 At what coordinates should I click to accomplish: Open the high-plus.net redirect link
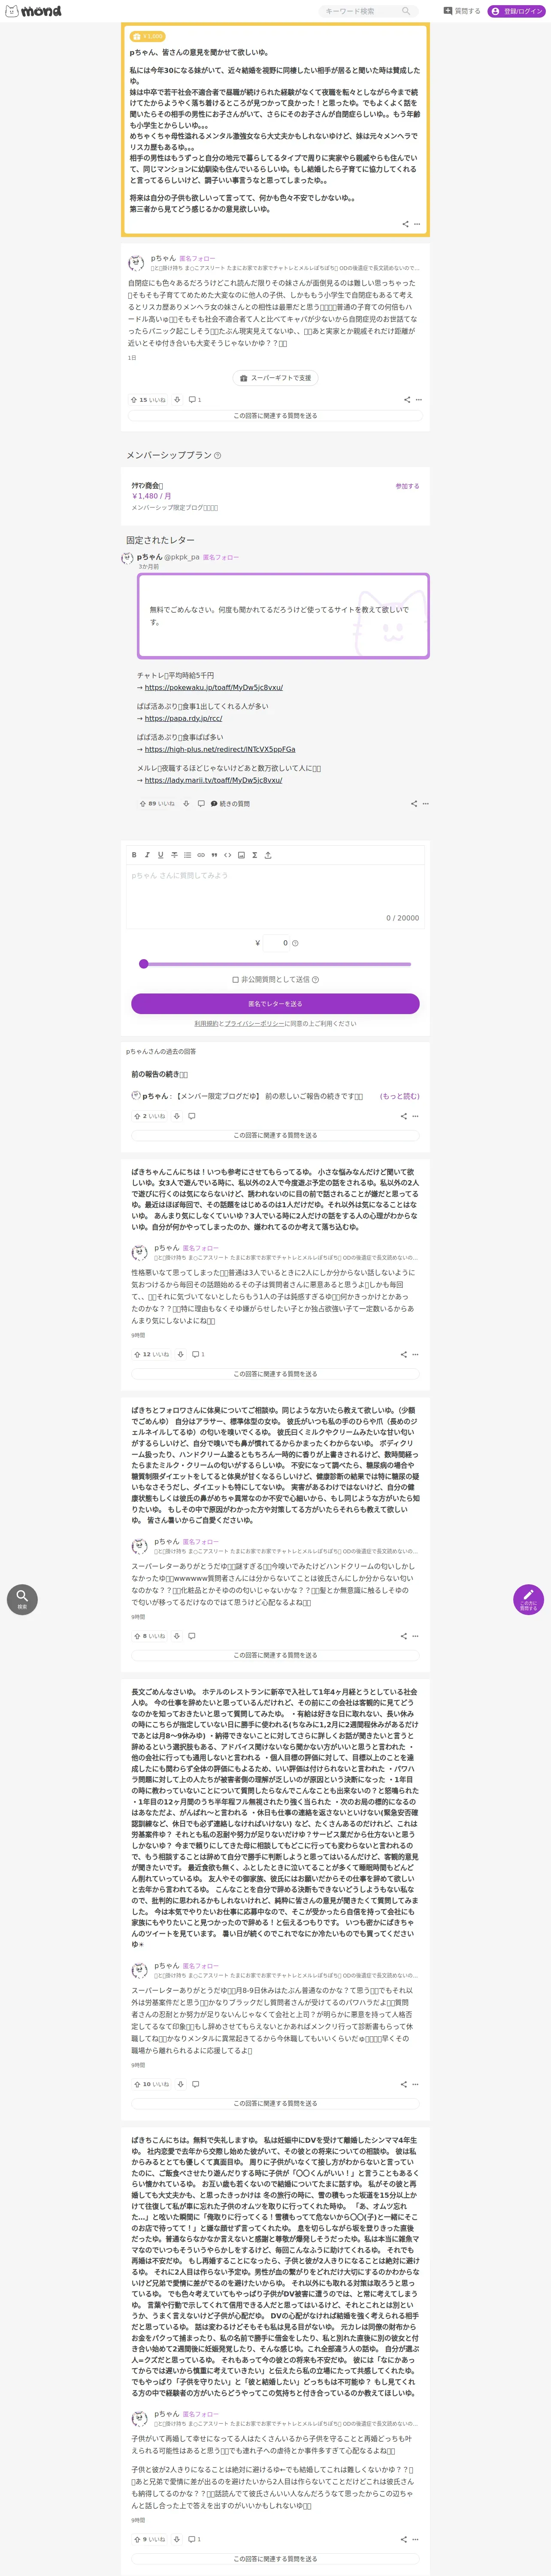(x=220, y=749)
